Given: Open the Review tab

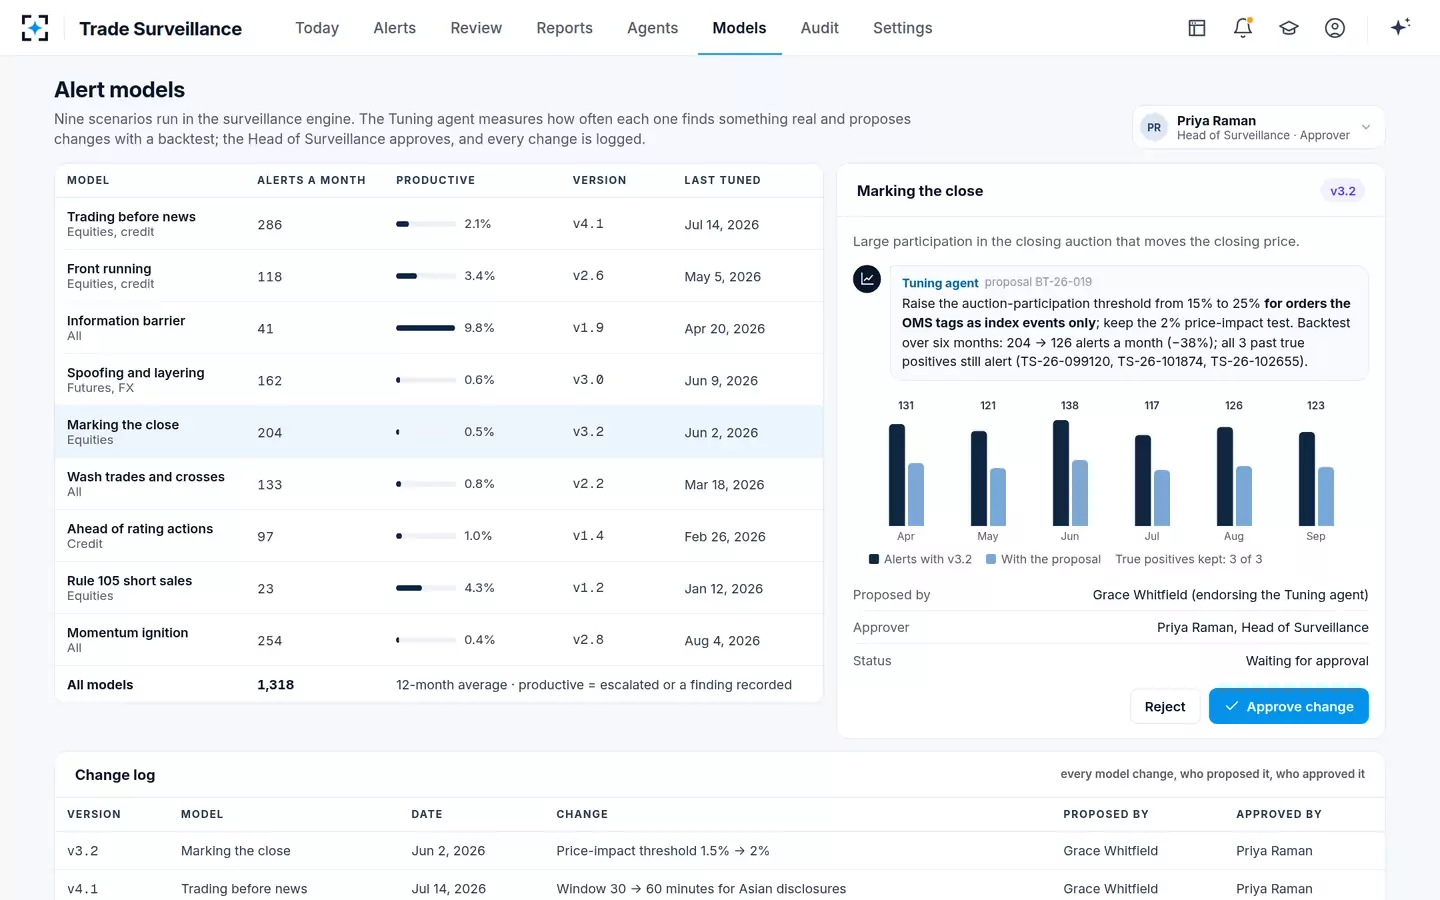Looking at the screenshot, I should [476, 28].
